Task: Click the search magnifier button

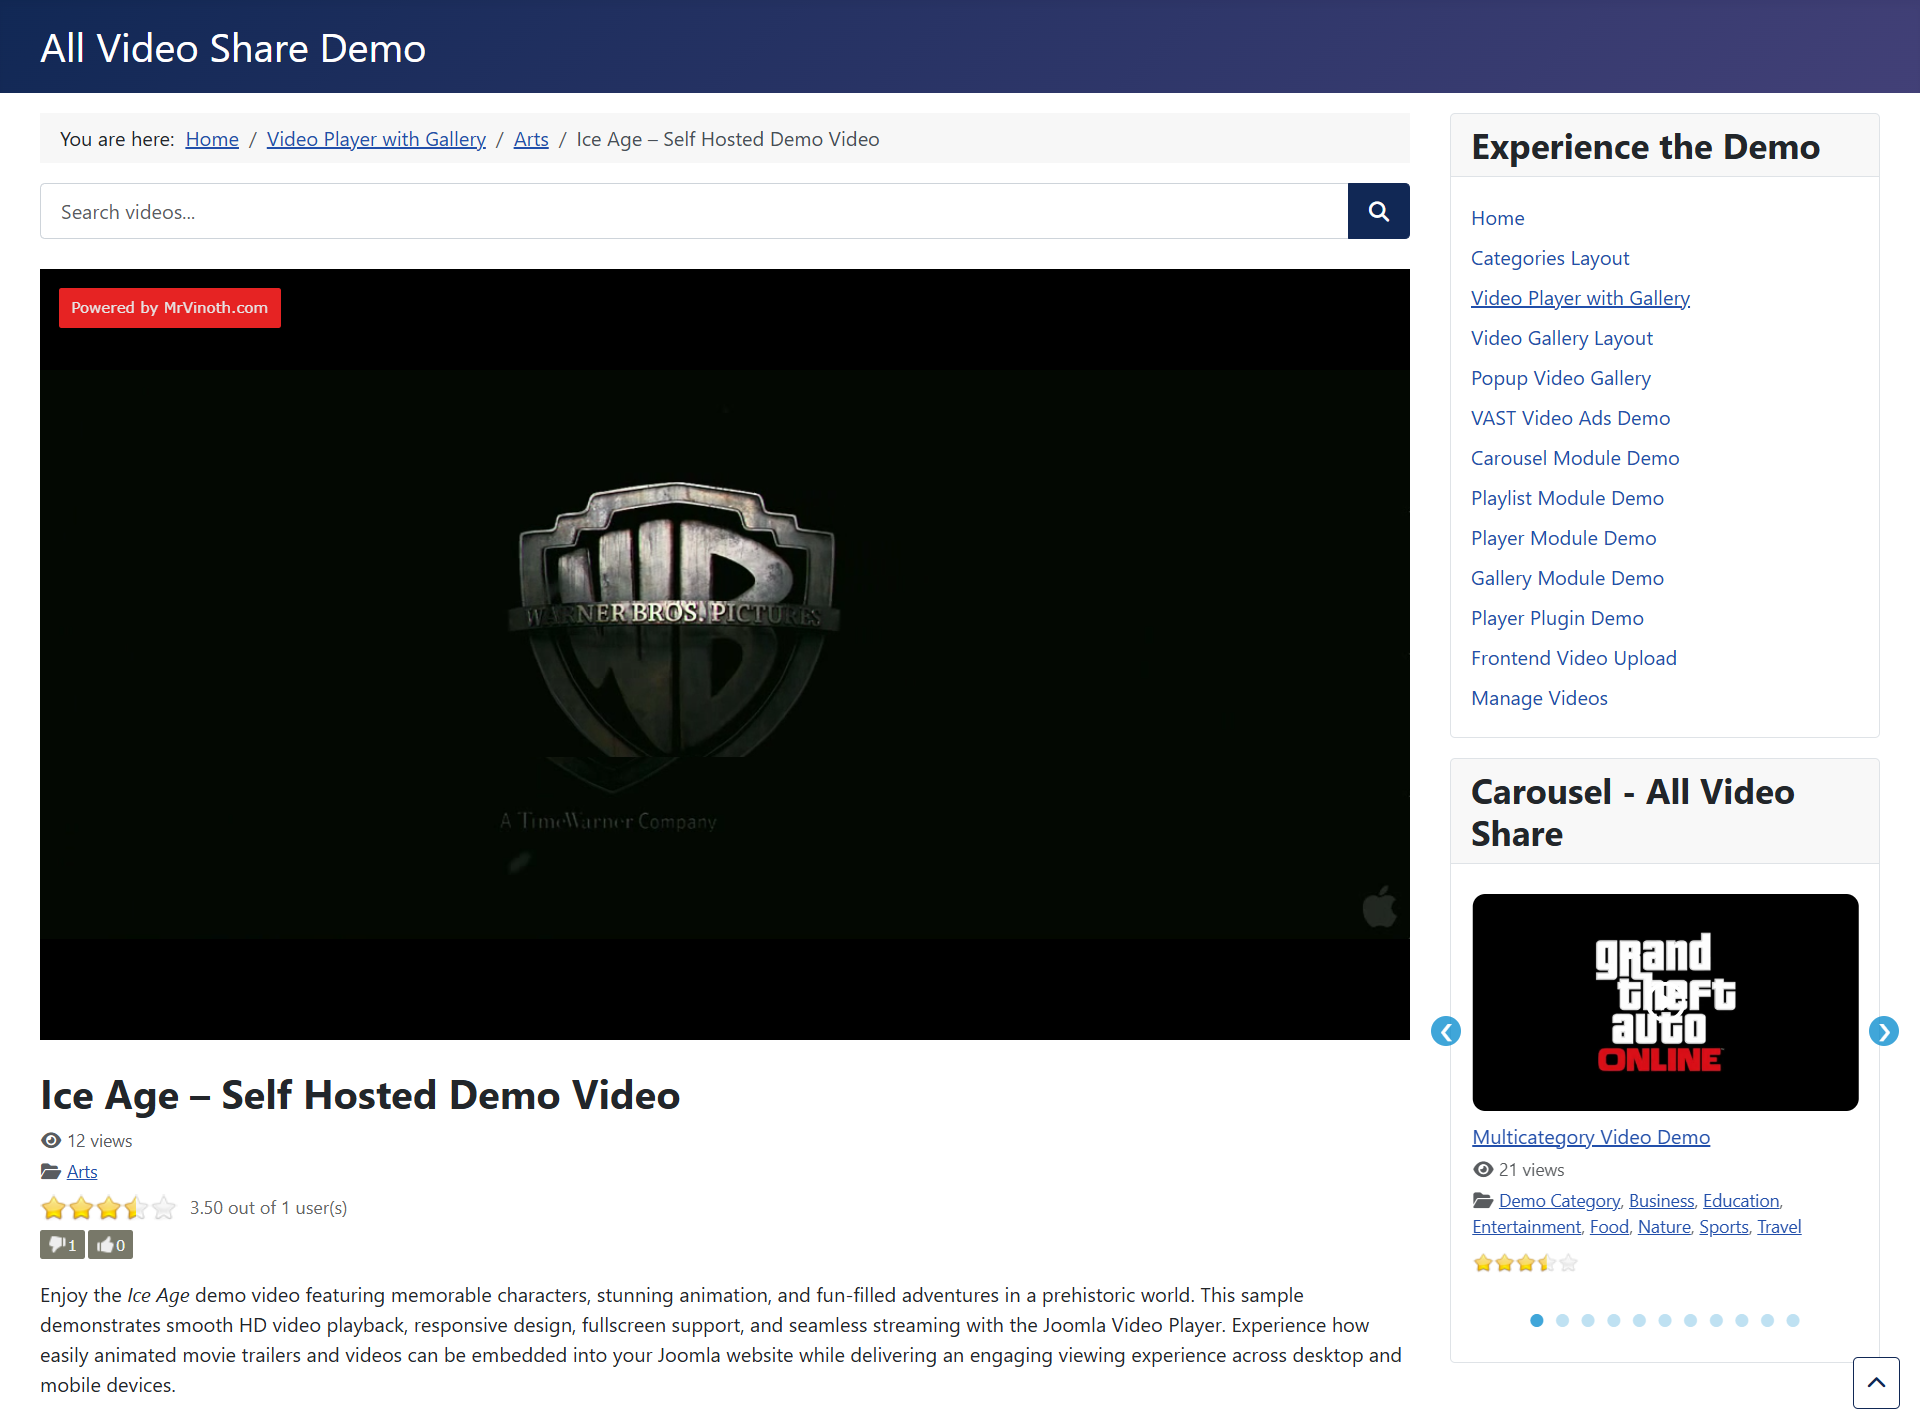Action: tap(1378, 211)
